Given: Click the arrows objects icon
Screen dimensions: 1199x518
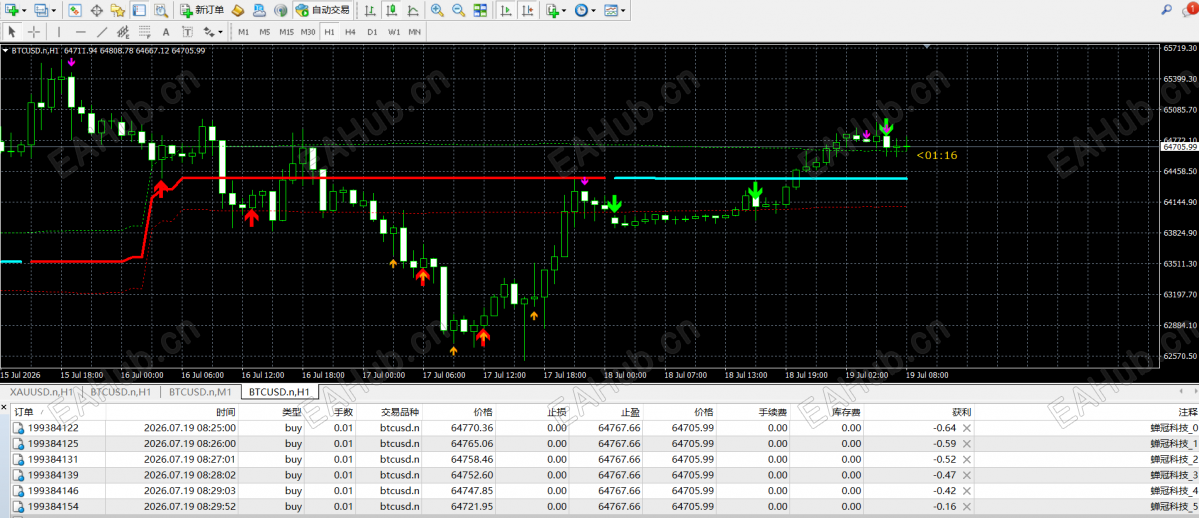Looking at the screenshot, I should (208, 32).
